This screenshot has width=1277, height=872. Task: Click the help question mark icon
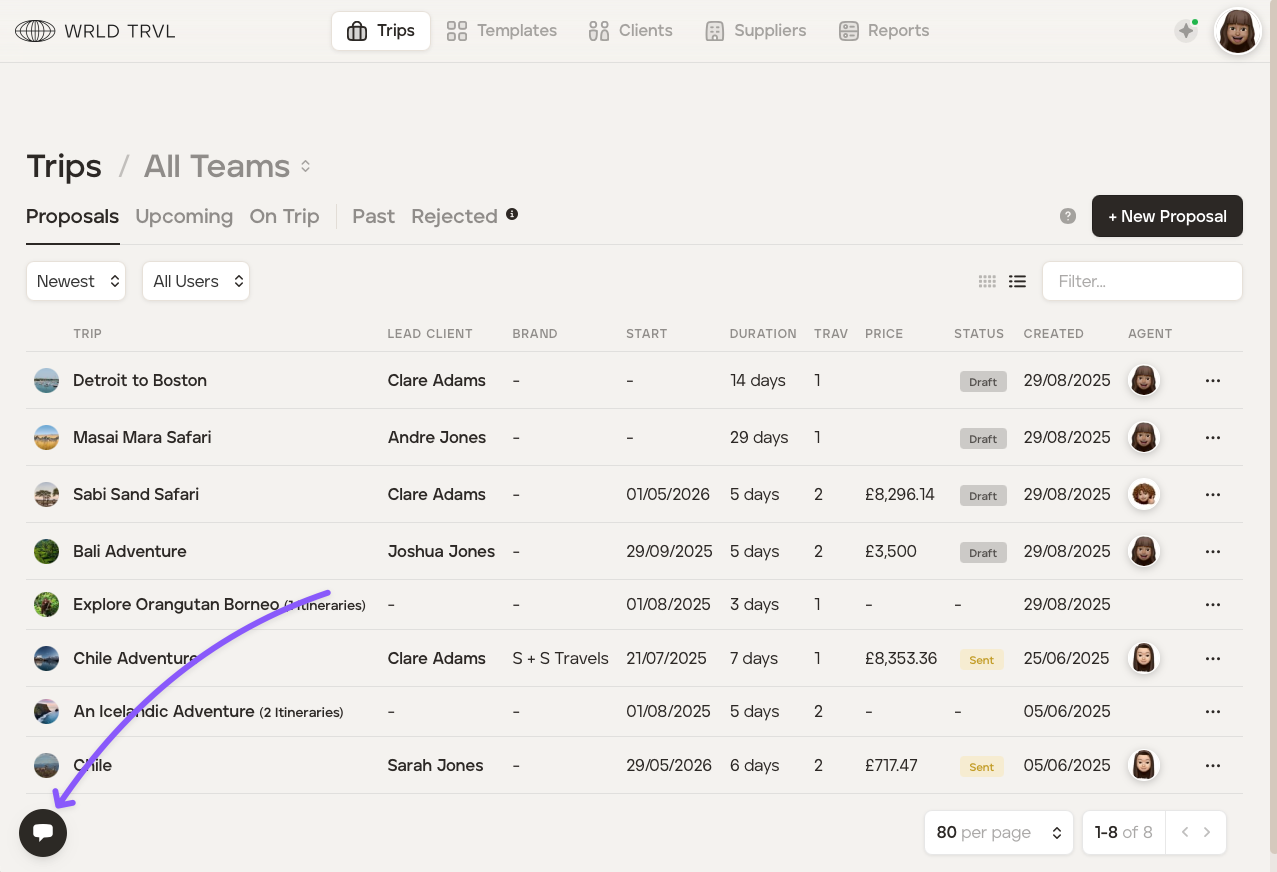pyautogui.click(x=1068, y=216)
